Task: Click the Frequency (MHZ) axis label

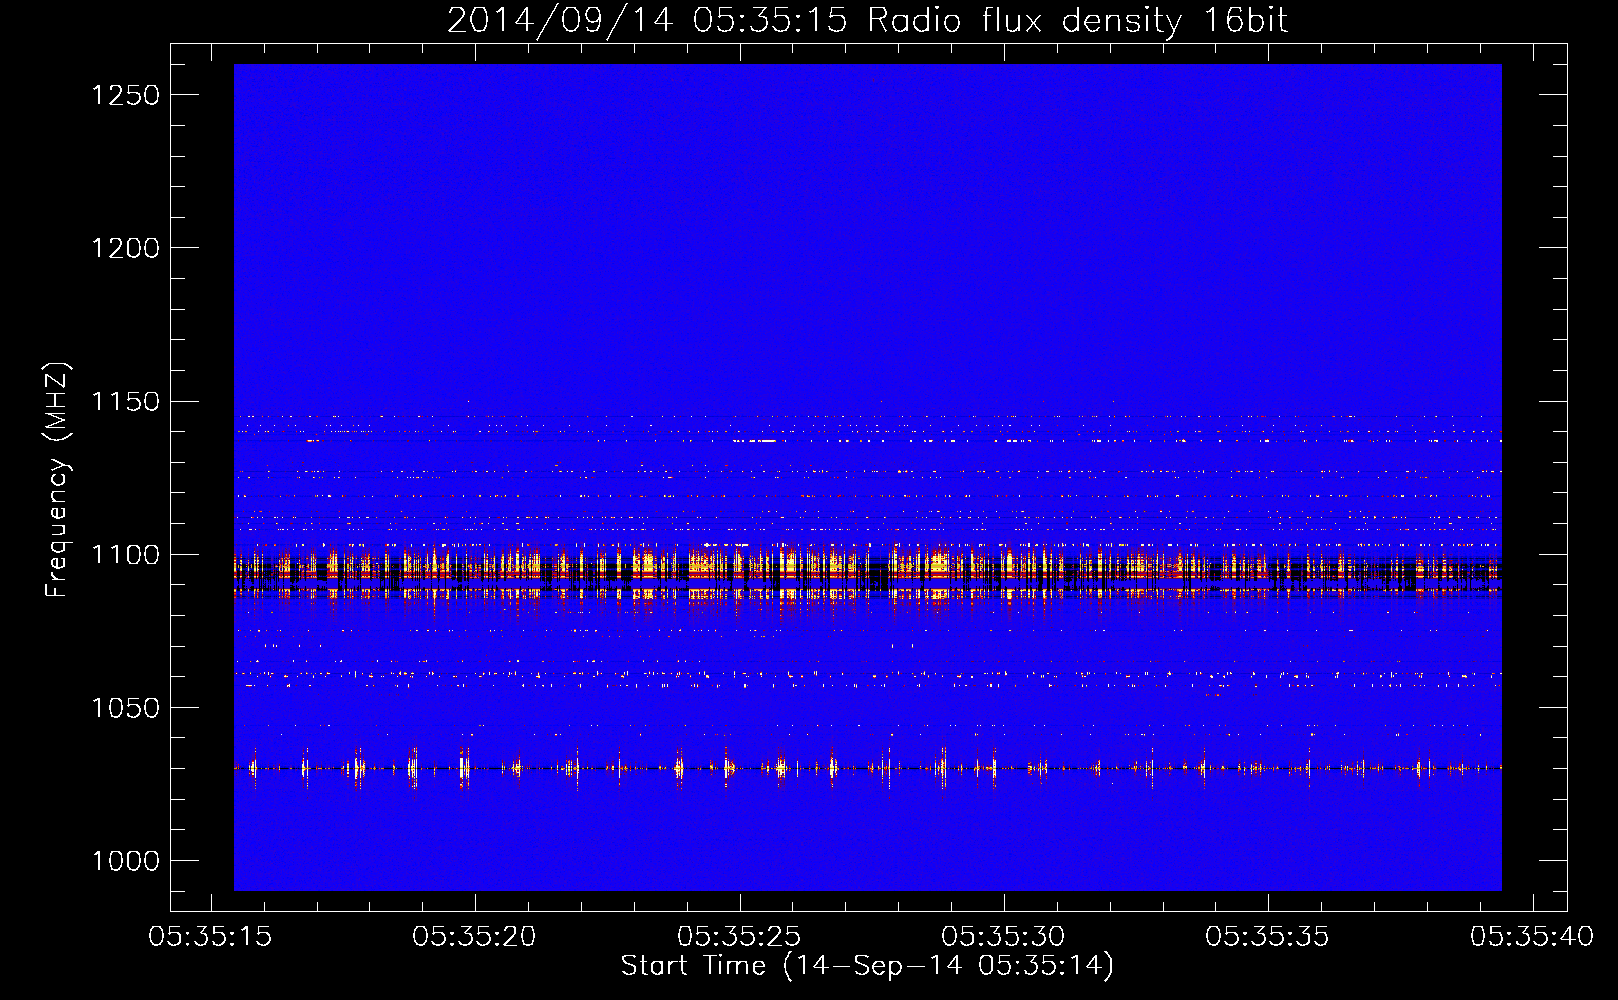Action: [x=58, y=480]
